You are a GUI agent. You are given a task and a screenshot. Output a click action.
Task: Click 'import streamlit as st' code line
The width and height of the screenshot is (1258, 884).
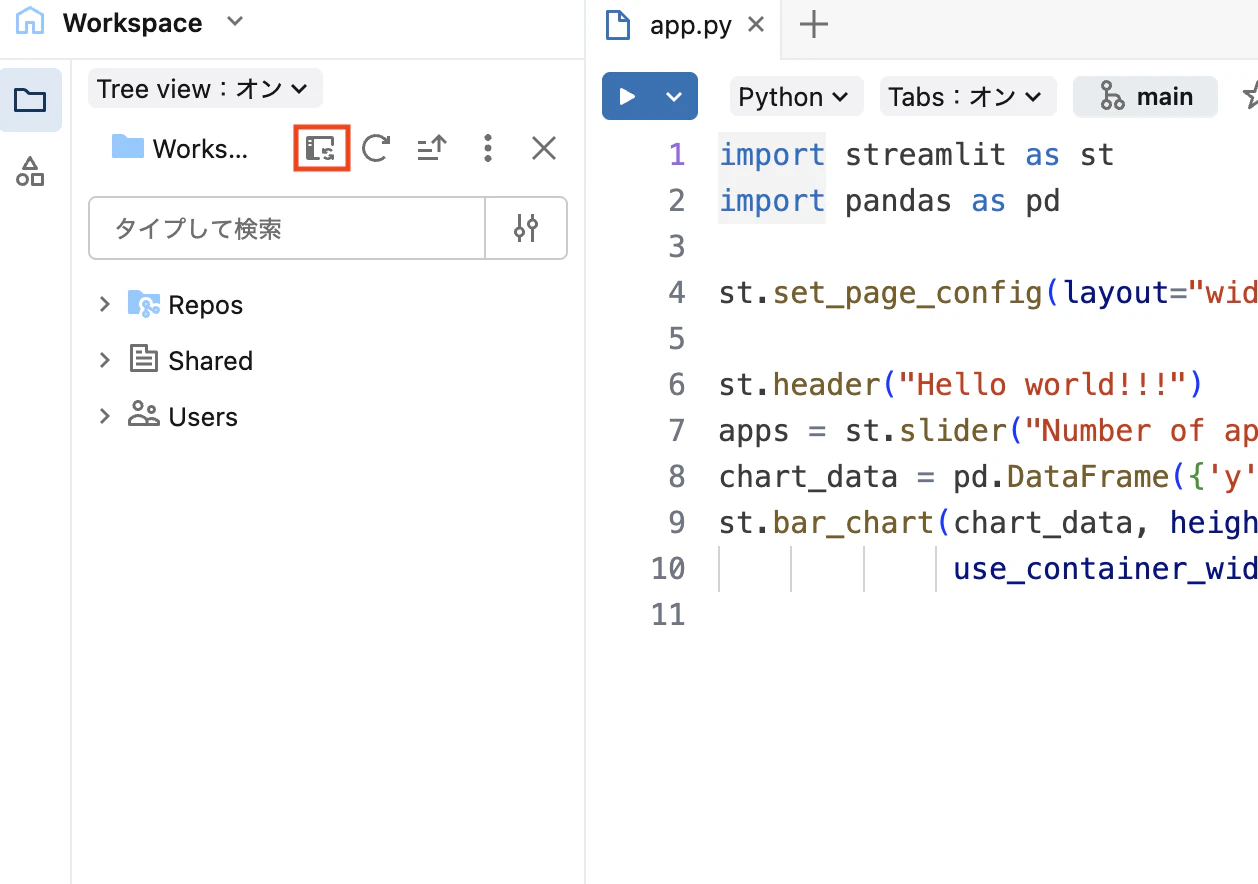[917, 155]
